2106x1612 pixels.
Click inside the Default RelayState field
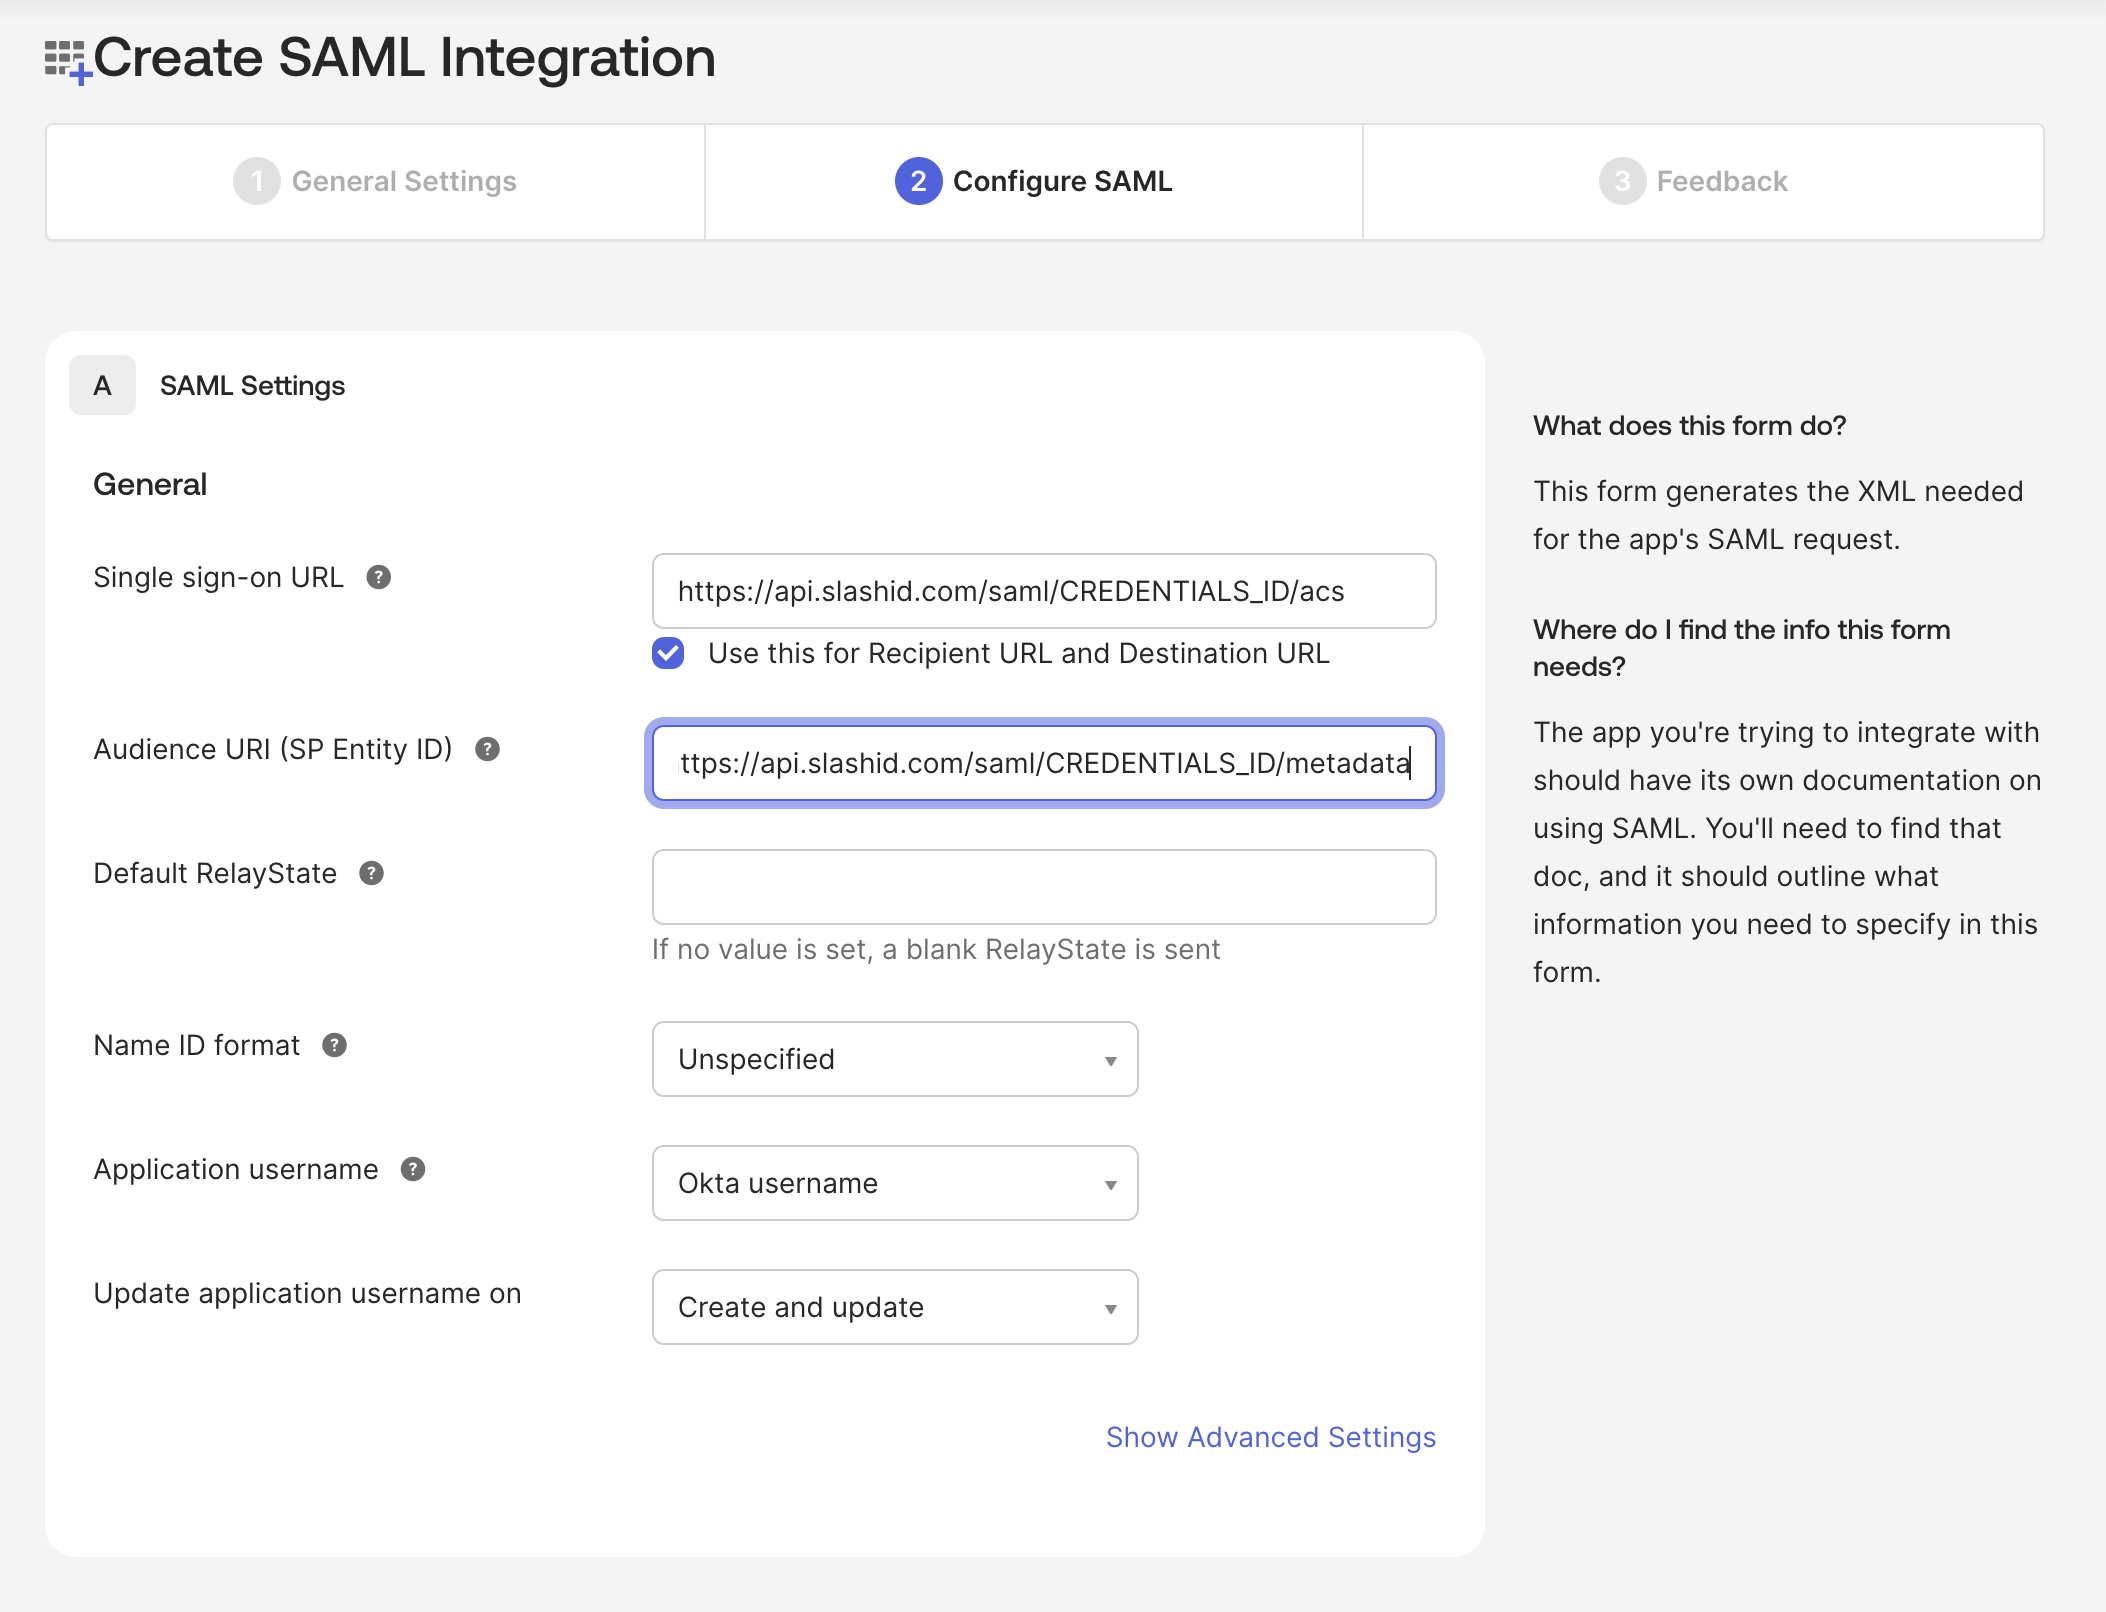(1043, 887)
